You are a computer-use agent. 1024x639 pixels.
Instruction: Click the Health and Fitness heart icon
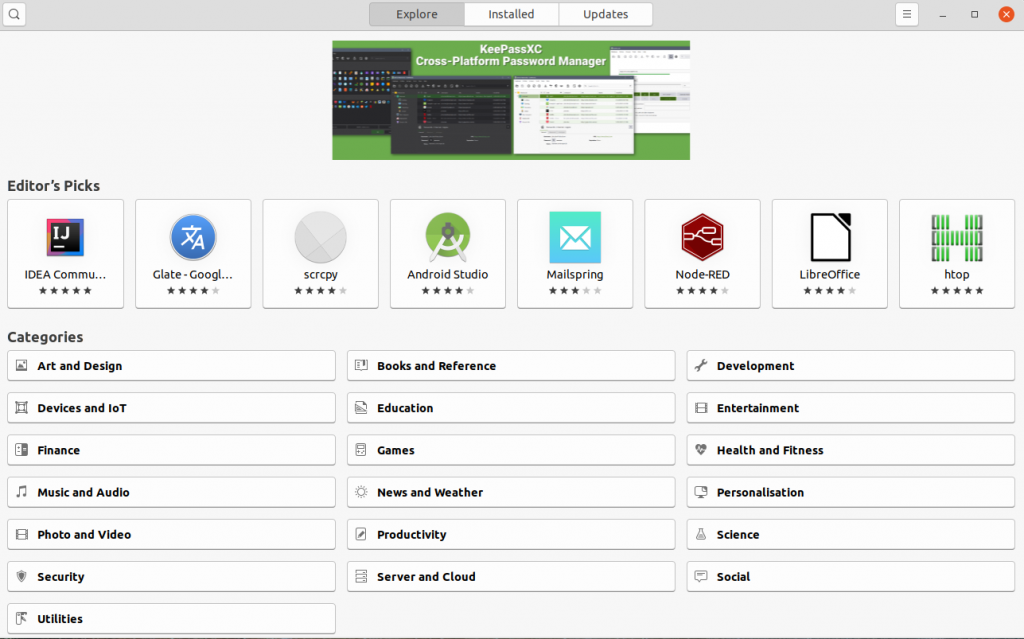pyautogui.click(x=701, y=450)
